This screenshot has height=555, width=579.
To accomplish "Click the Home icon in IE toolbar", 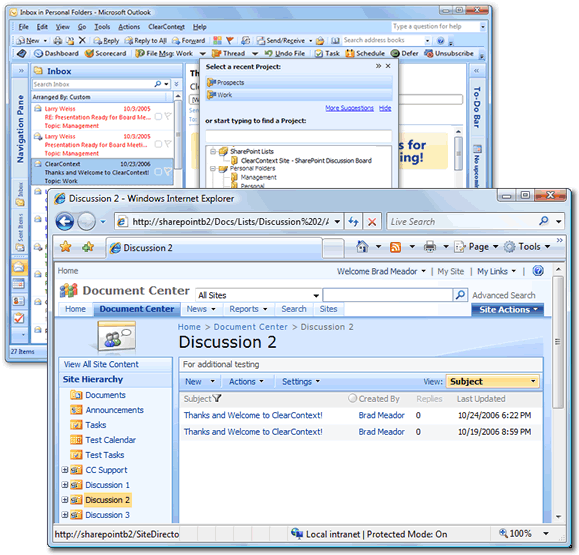I will [x=362, y=247].
